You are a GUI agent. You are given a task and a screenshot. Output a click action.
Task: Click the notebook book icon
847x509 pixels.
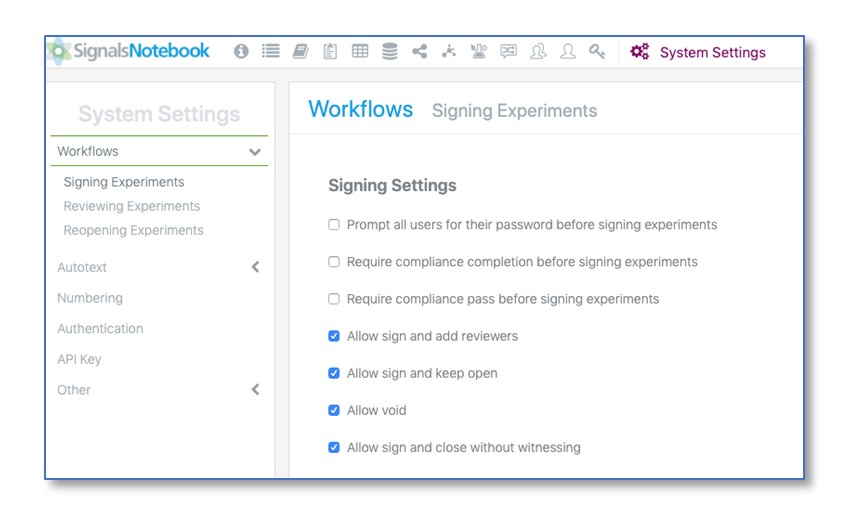(x=300, y=52)
